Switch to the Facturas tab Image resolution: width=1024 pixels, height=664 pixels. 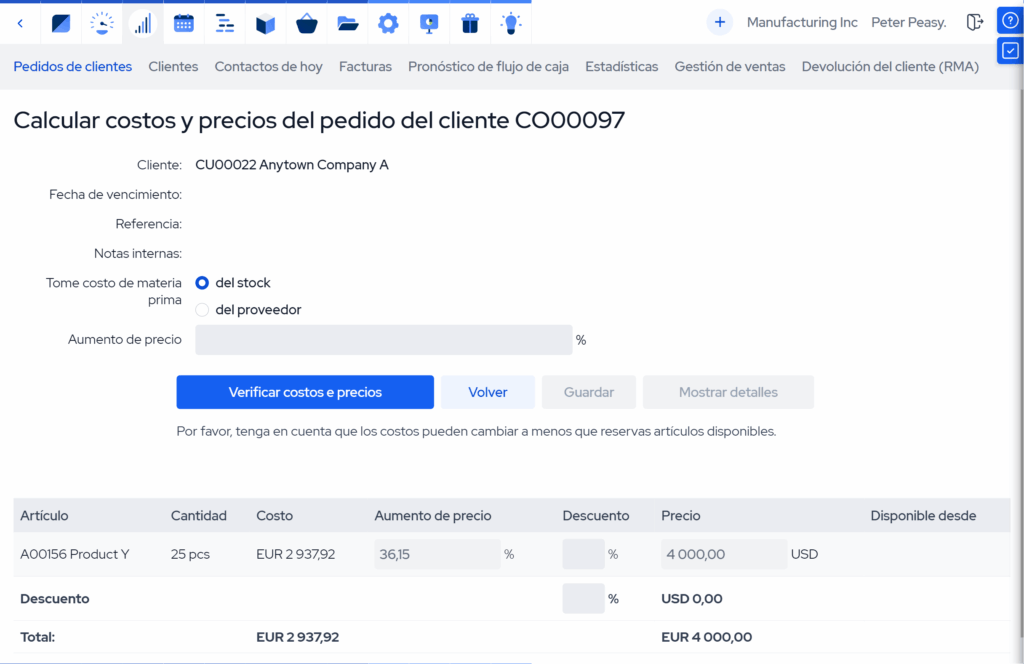click(365, 66)
